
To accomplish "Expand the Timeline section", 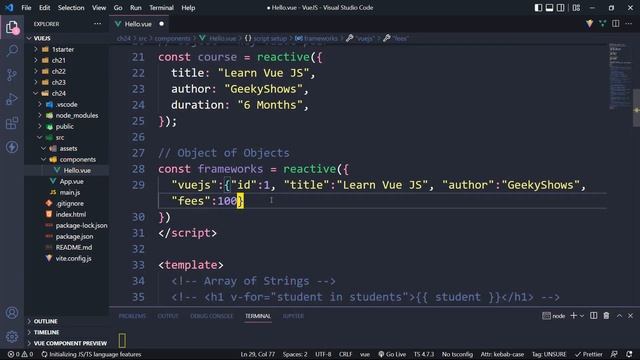I will (x=67, y=332).
